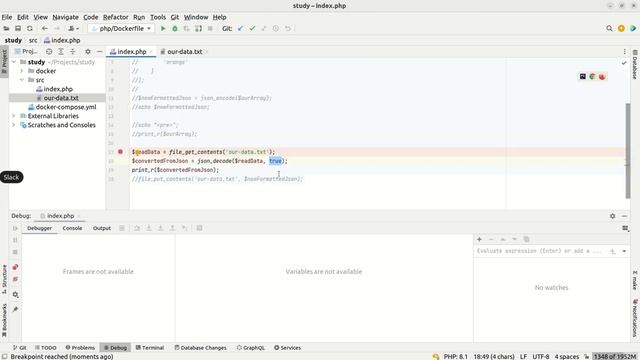Change file encoding UTF-8 in status bar
Viewport: 640px width, 360px height.
tap(540, 356)
